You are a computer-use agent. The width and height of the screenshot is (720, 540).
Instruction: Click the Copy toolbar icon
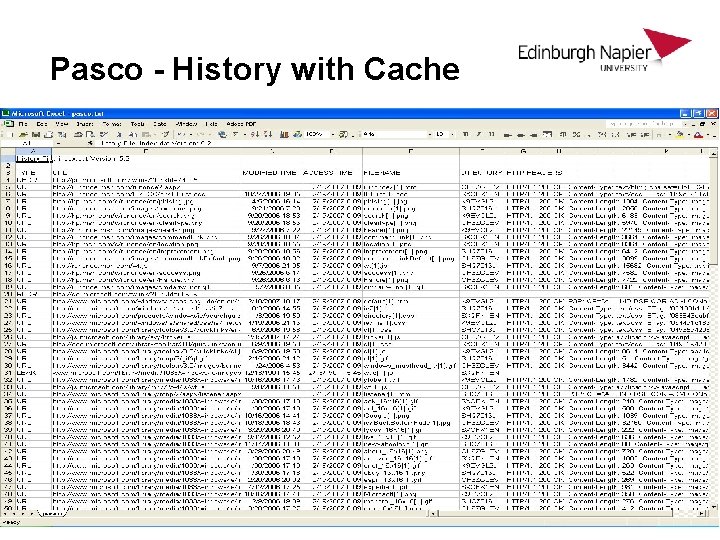(x=133, y=135)
